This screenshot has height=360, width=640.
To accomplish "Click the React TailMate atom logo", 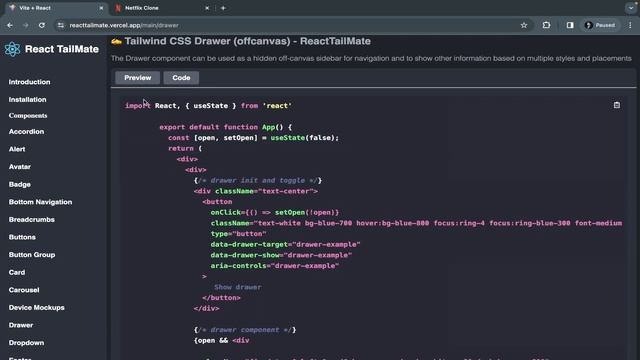I will coord(12,49).
